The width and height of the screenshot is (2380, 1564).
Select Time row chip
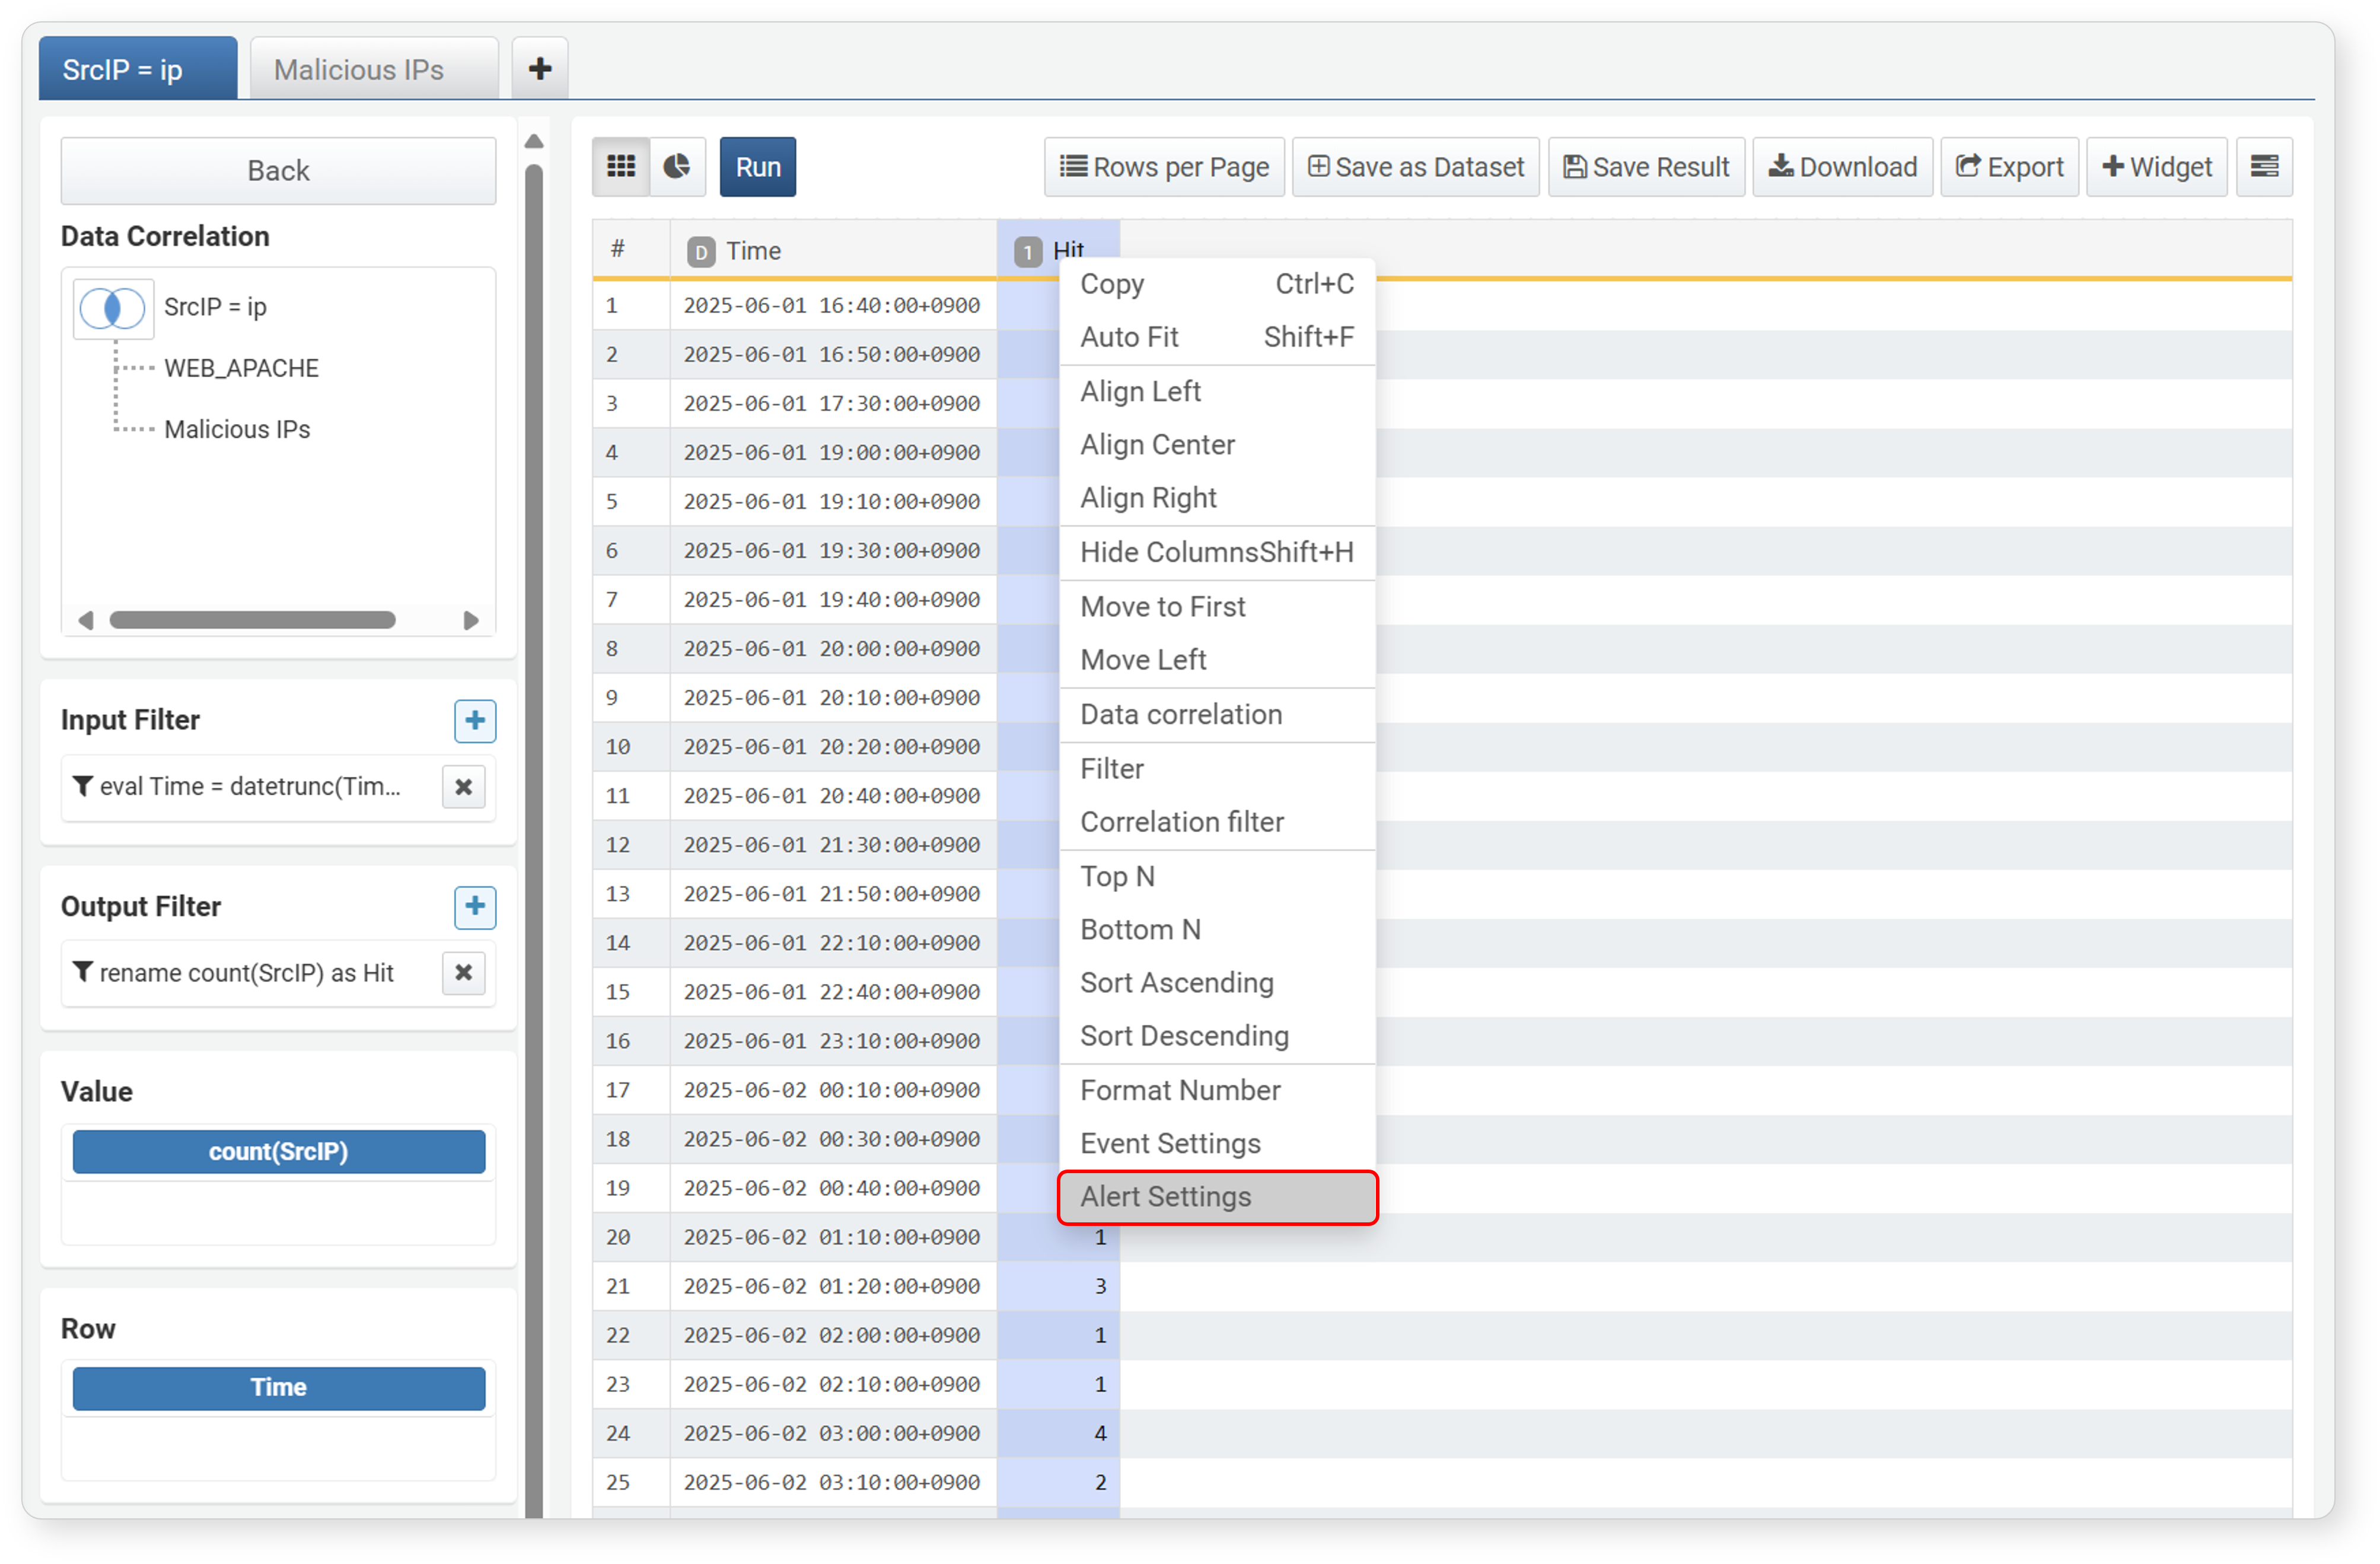click(x=279, y=1388)
